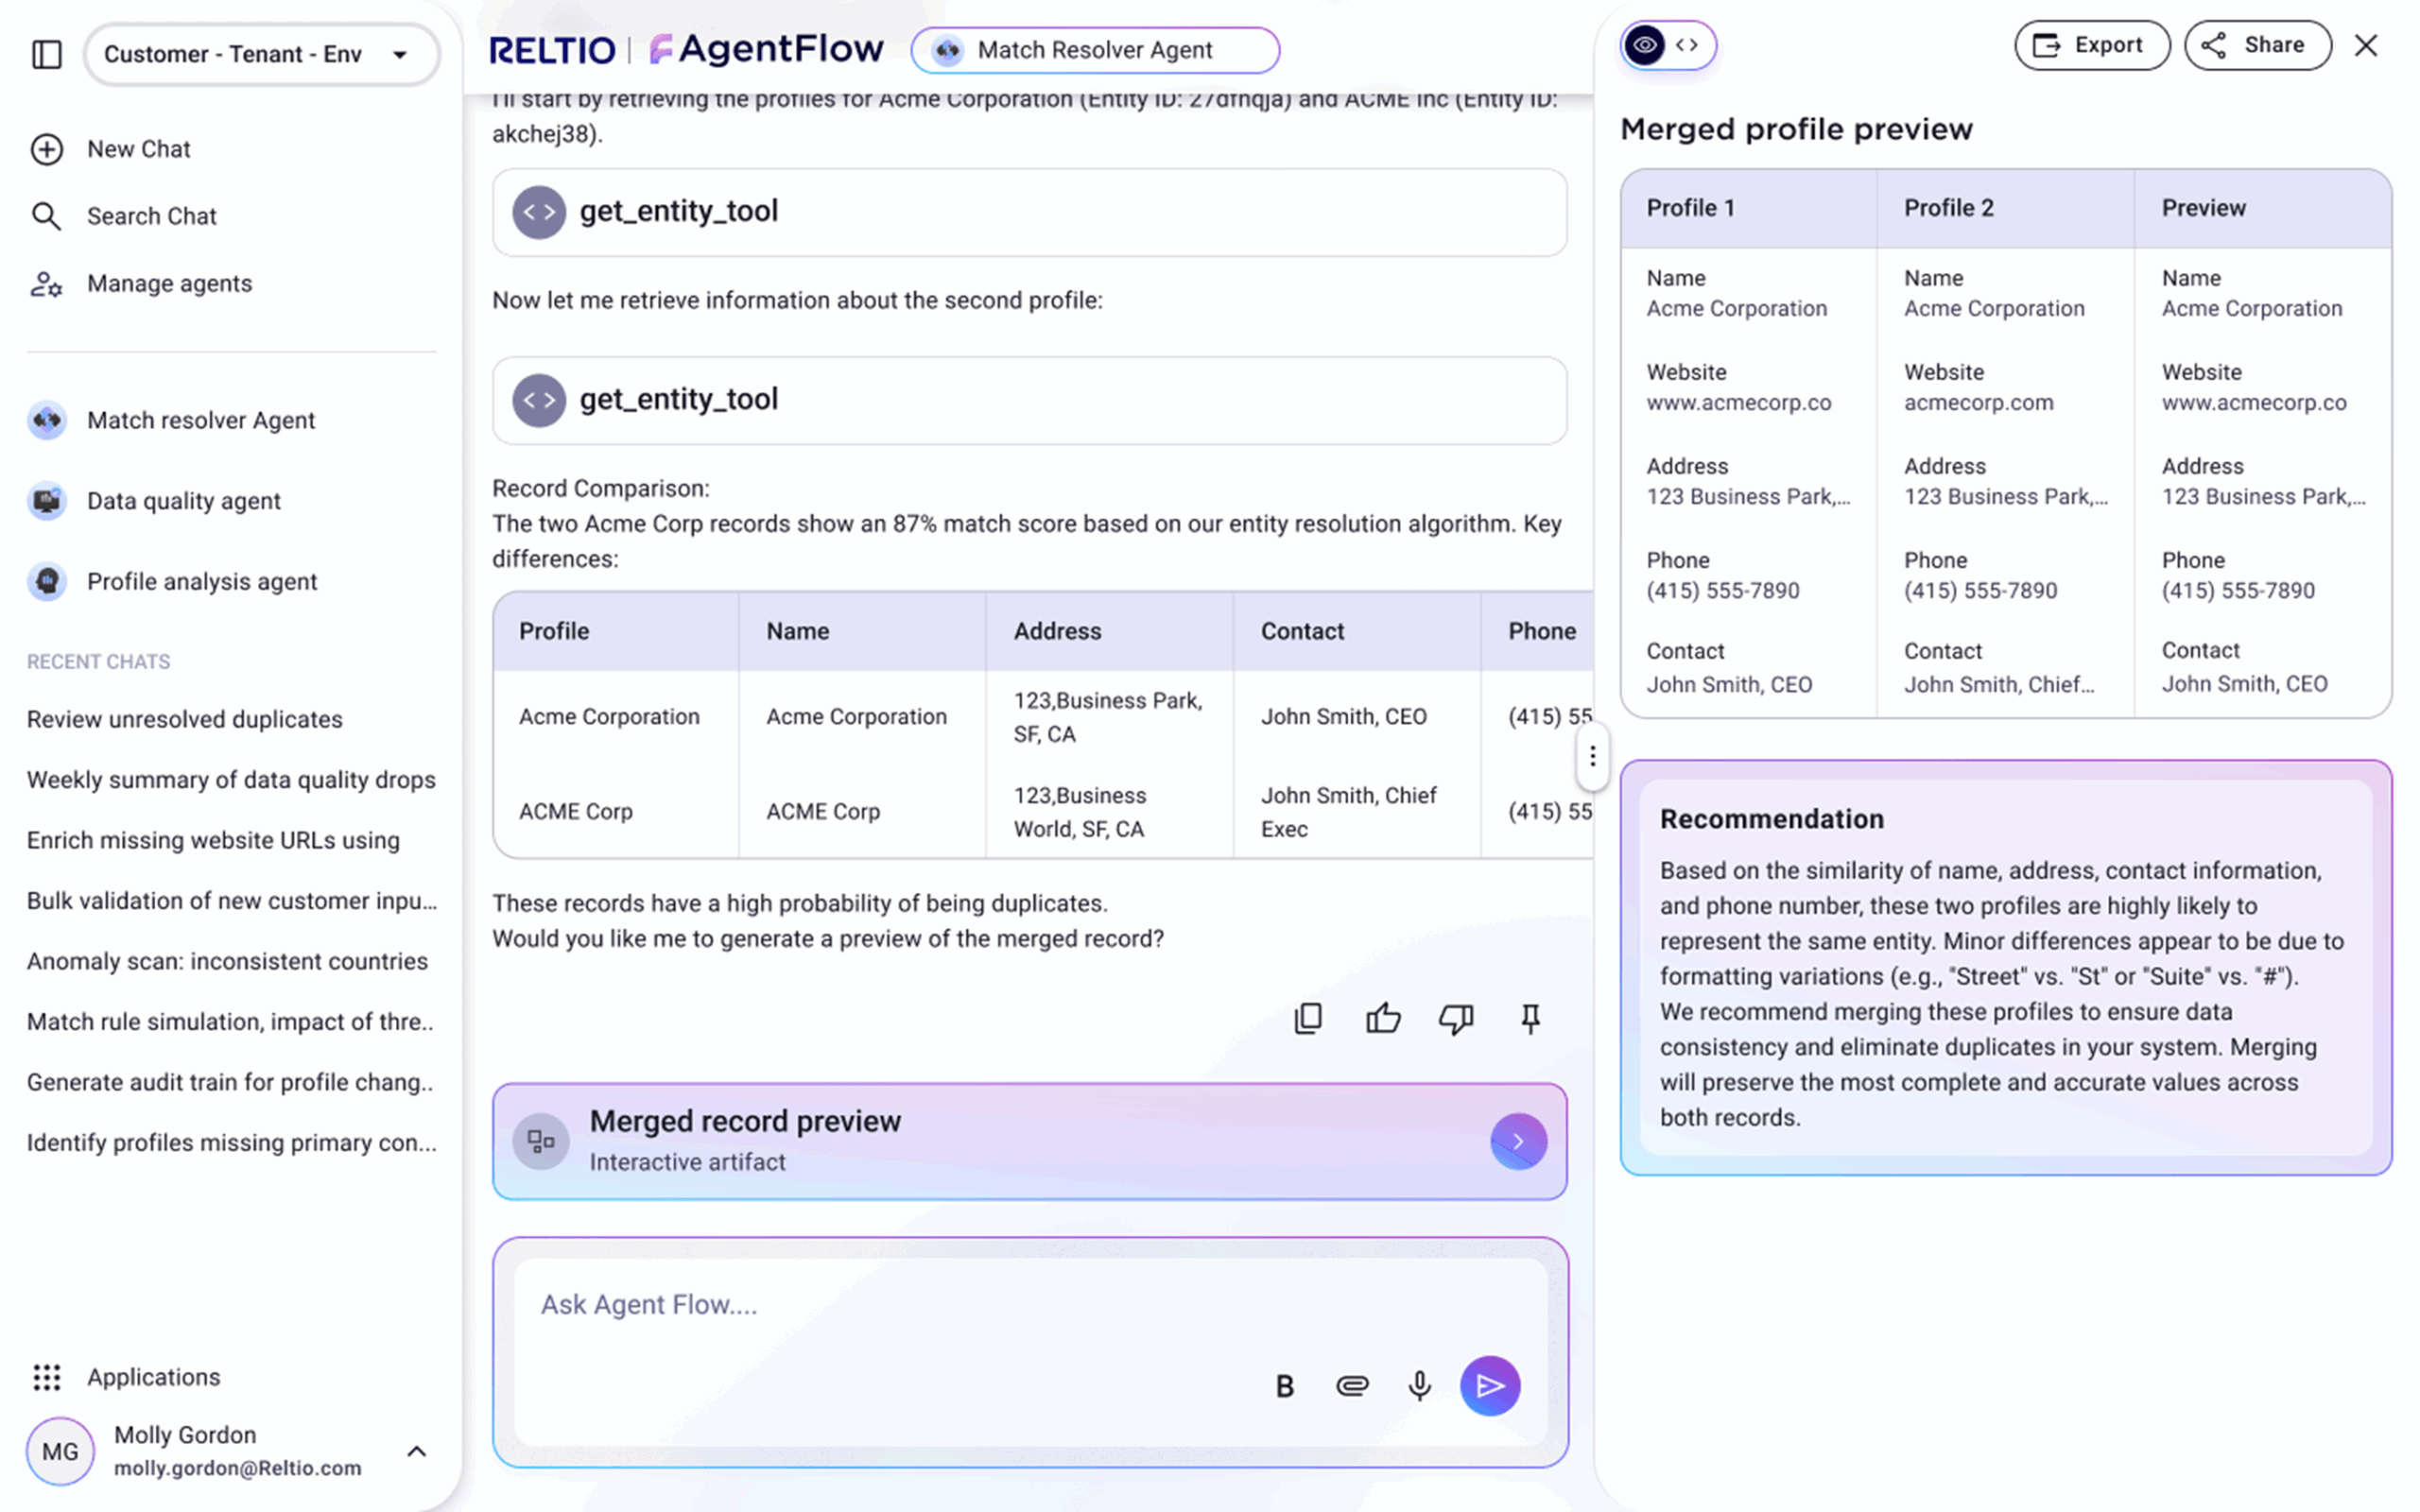Open the Customer - Tenant - Env dropdown
The height and width of the screenshot is (1512, 2420).
[261, 54]
